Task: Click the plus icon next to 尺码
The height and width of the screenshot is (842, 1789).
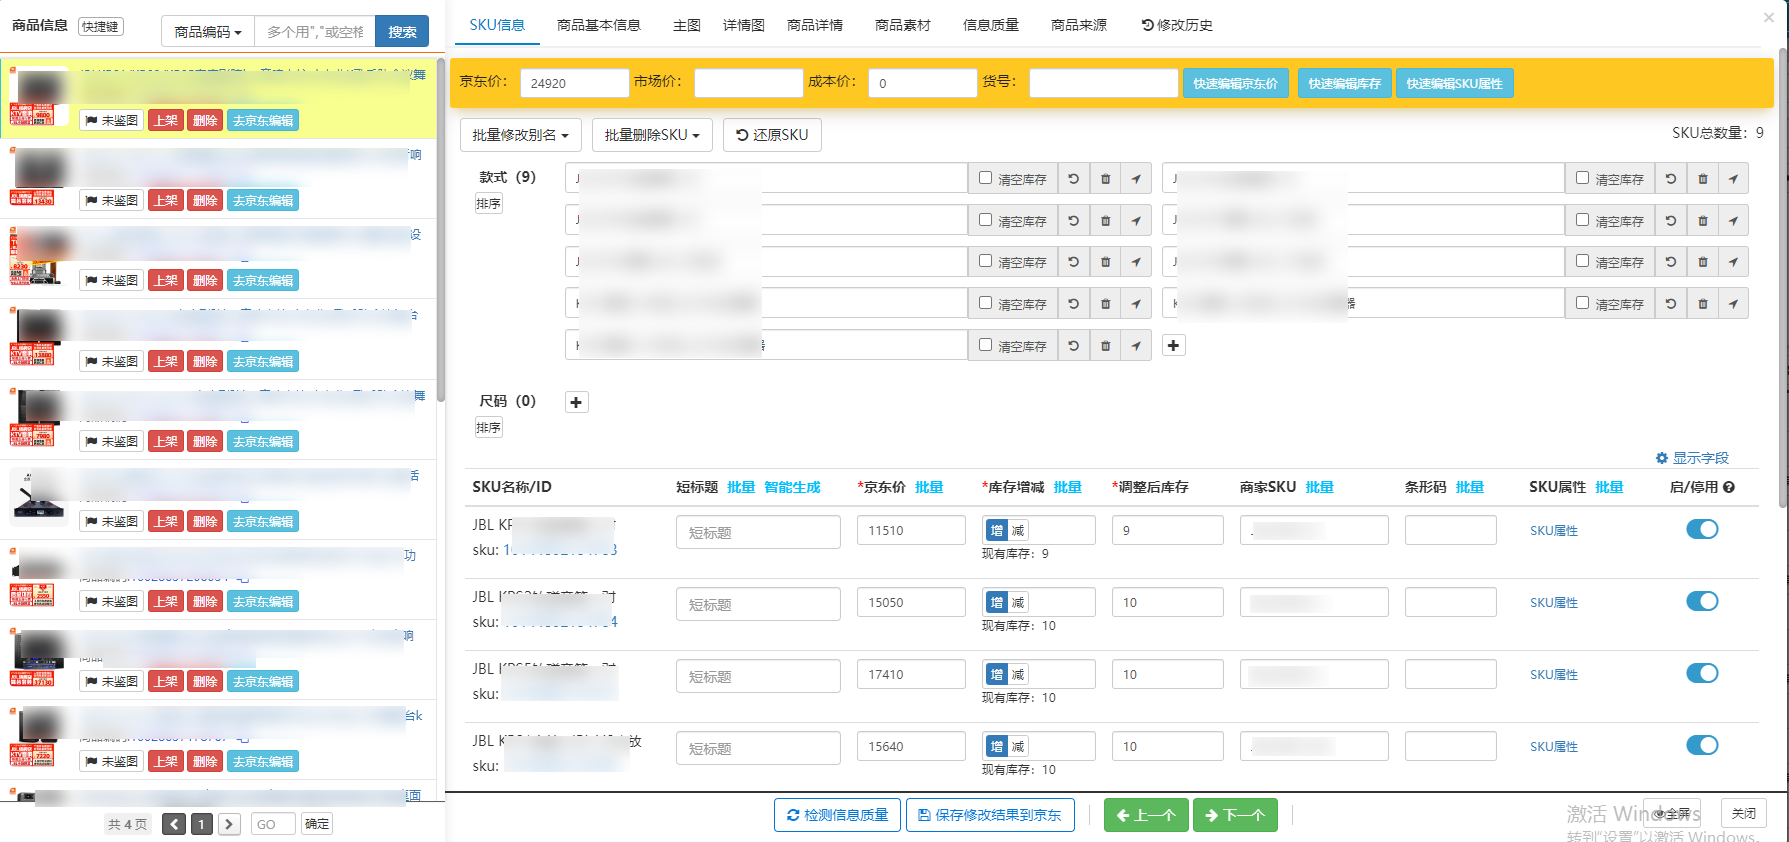Action: pos(576,403)
